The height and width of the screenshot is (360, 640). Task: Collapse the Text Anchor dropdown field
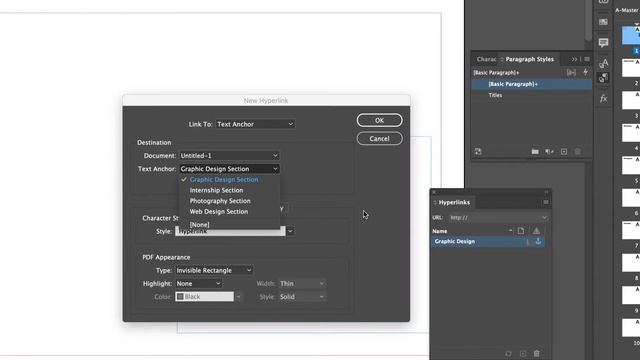tap(229, 169)
